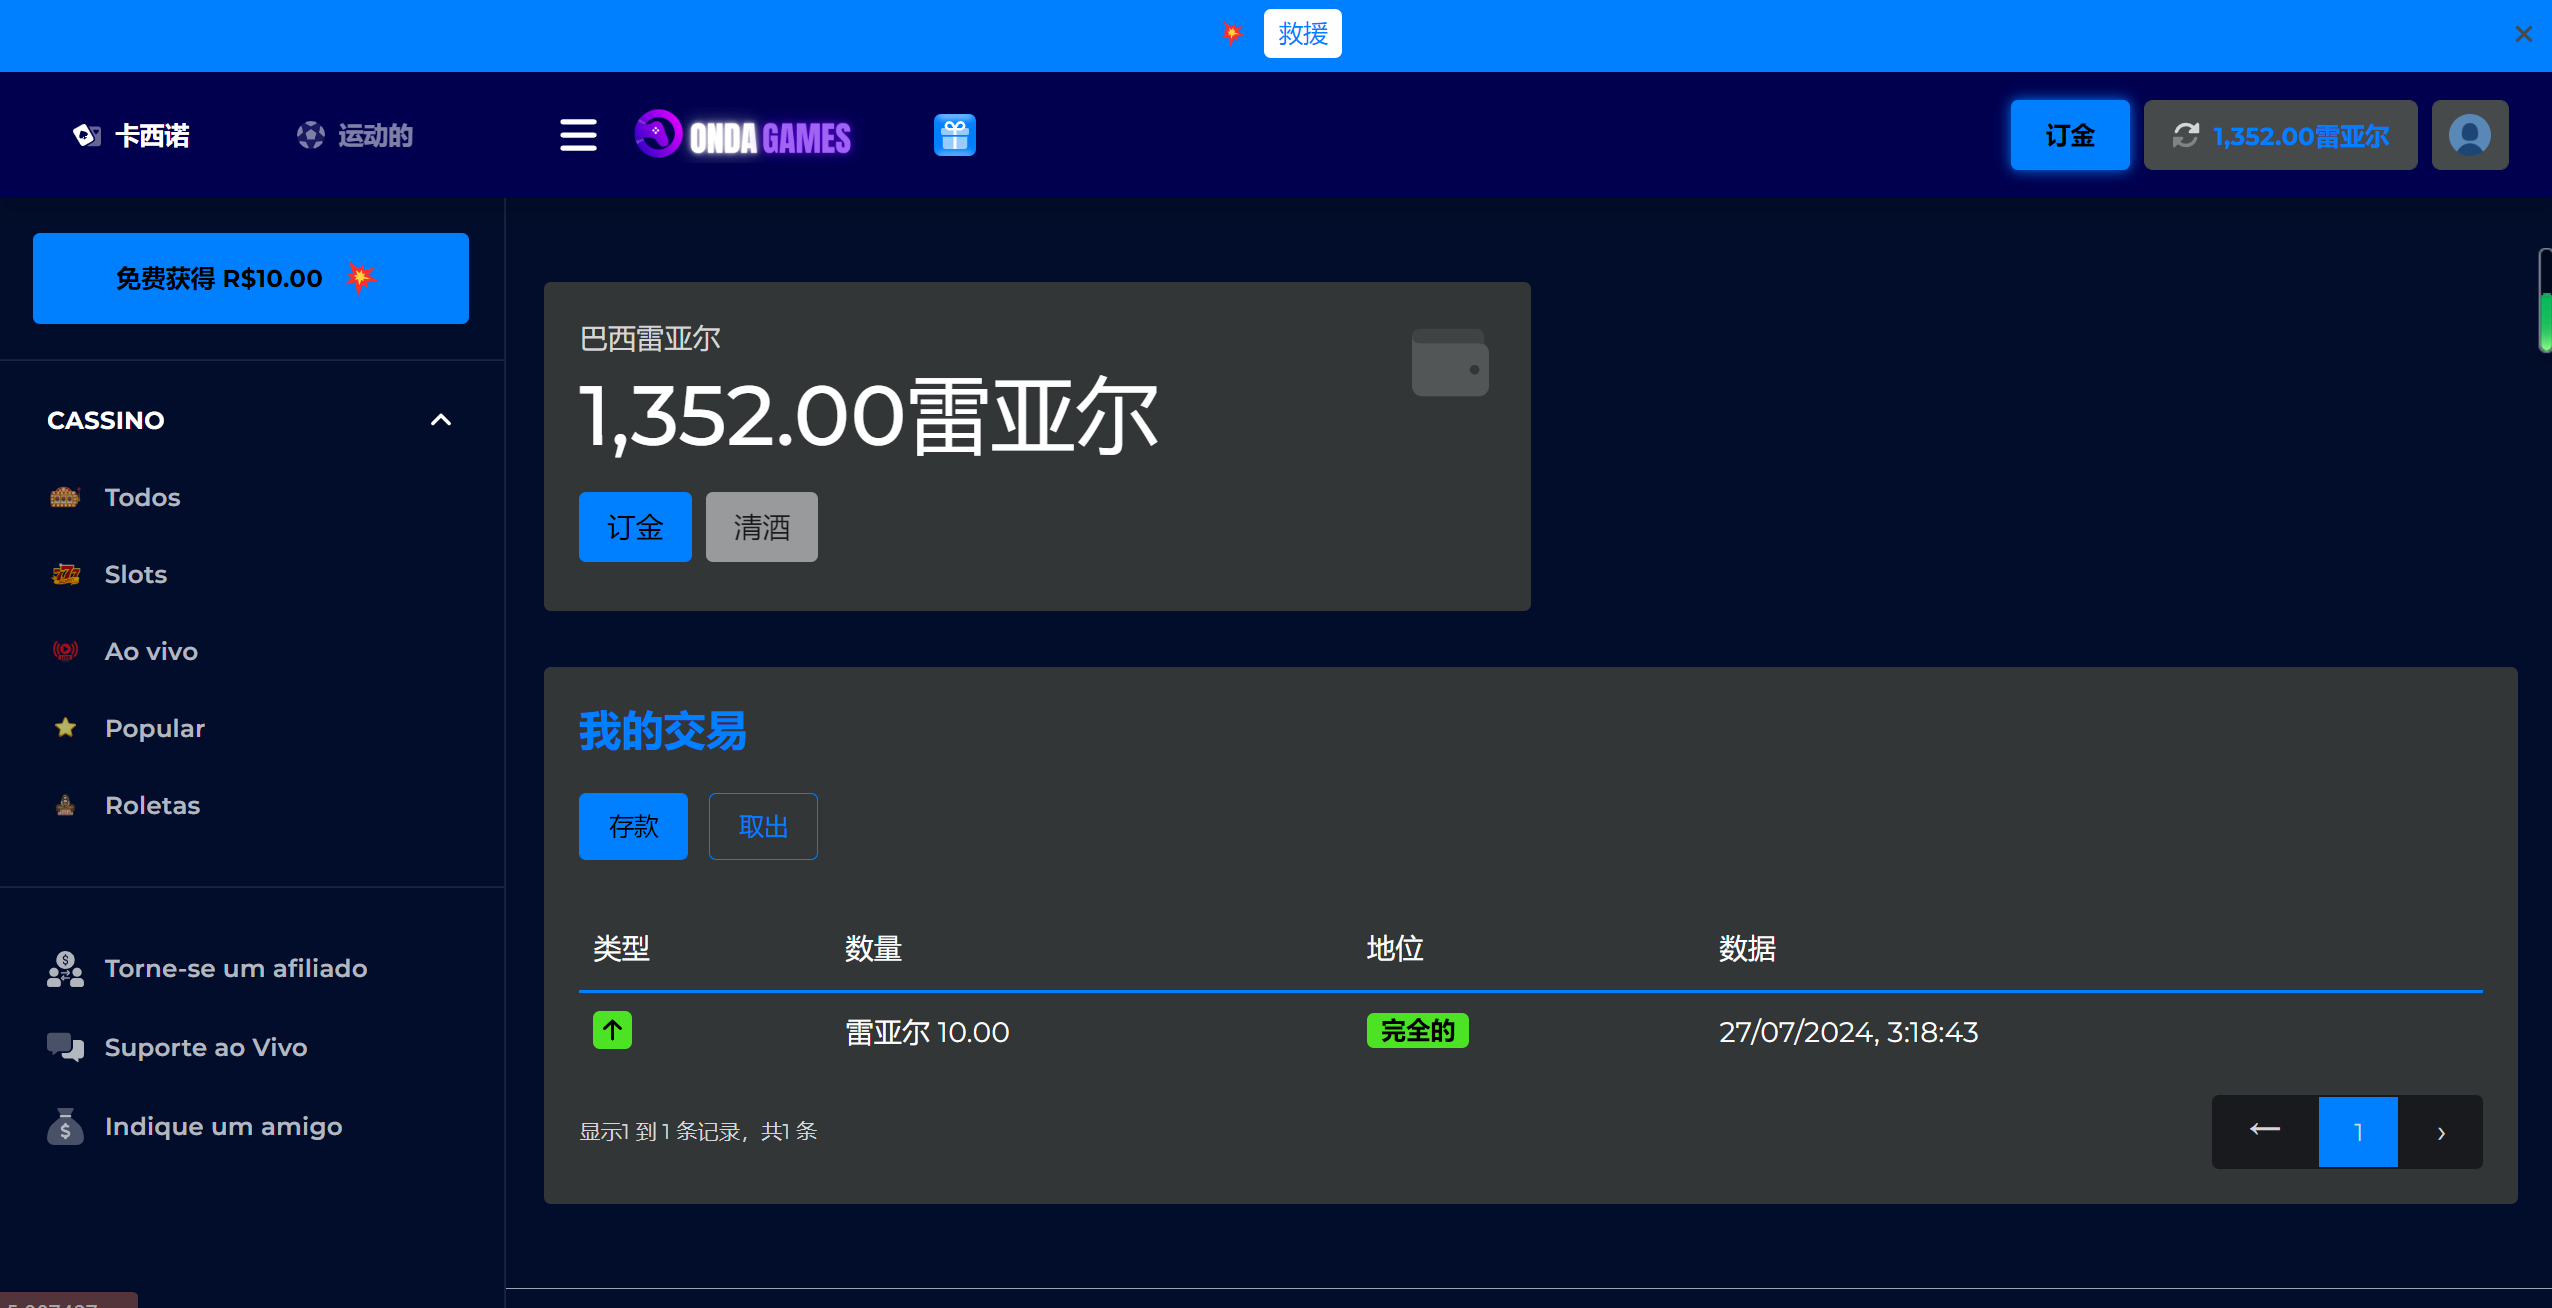Image resolution: width=2552 pixels, height=1308 pixels.
Task: Open the user profile avatar
Action: point(2469,135)
